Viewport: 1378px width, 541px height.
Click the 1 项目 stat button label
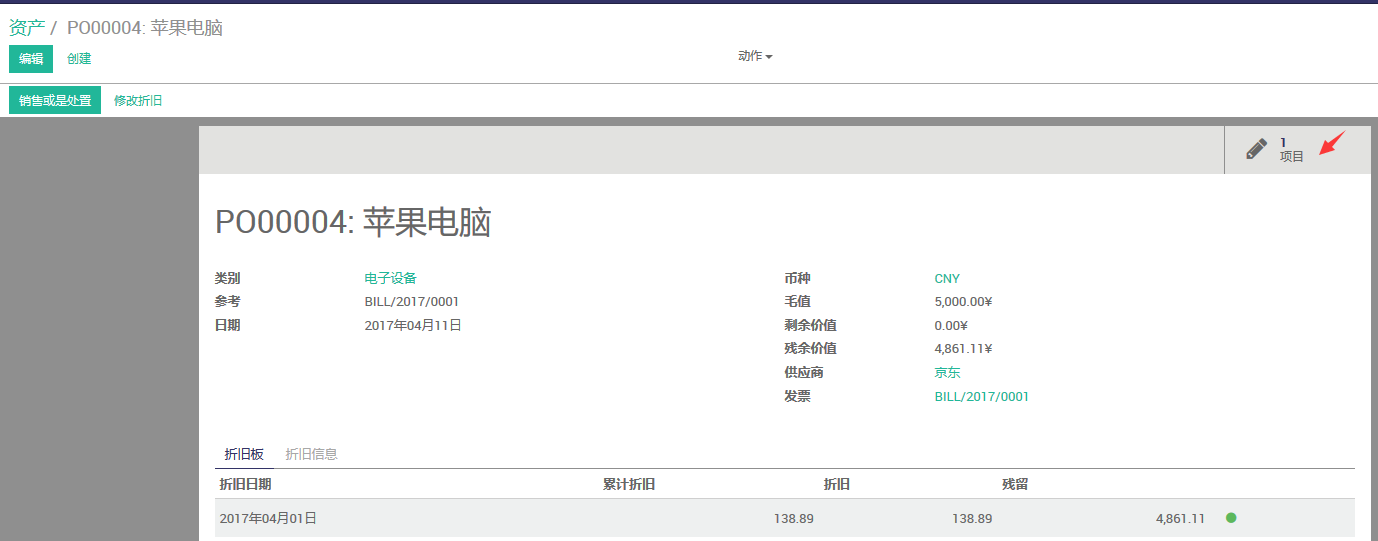[x=1292, y=150]
